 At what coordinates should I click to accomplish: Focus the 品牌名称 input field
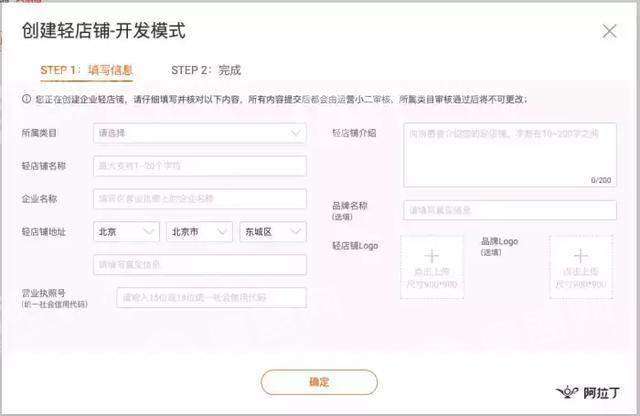click(x=509, y=210)
